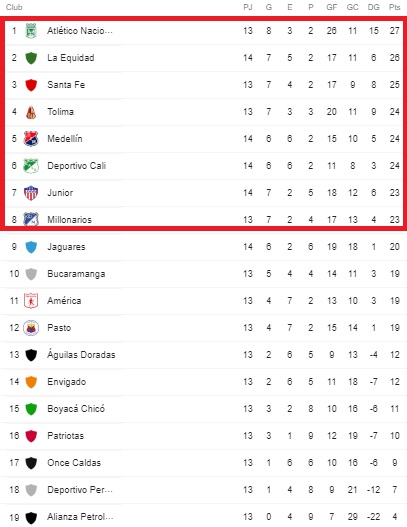Screen dimensions: 407x527
Task: Click the Junior striped crest icon
Action: pyautogui.click(x=31, y=193)
